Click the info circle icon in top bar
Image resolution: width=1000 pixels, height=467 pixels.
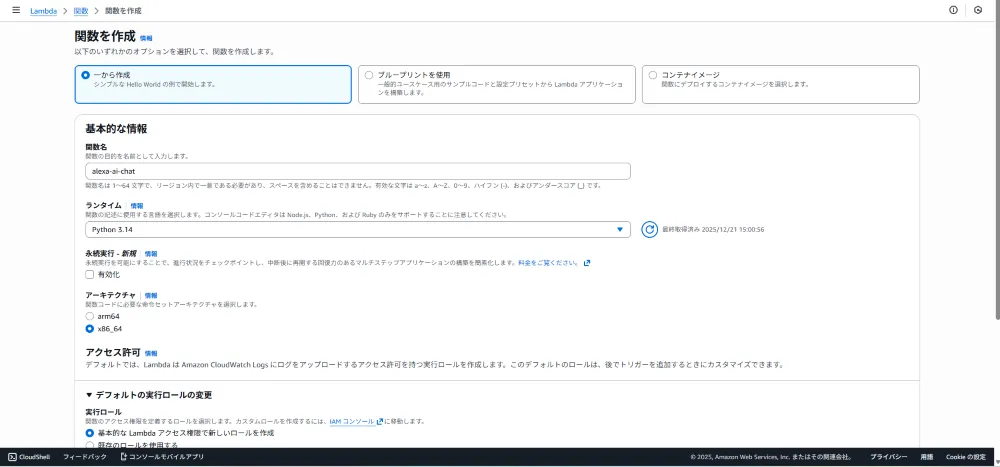tap(953, 10)
